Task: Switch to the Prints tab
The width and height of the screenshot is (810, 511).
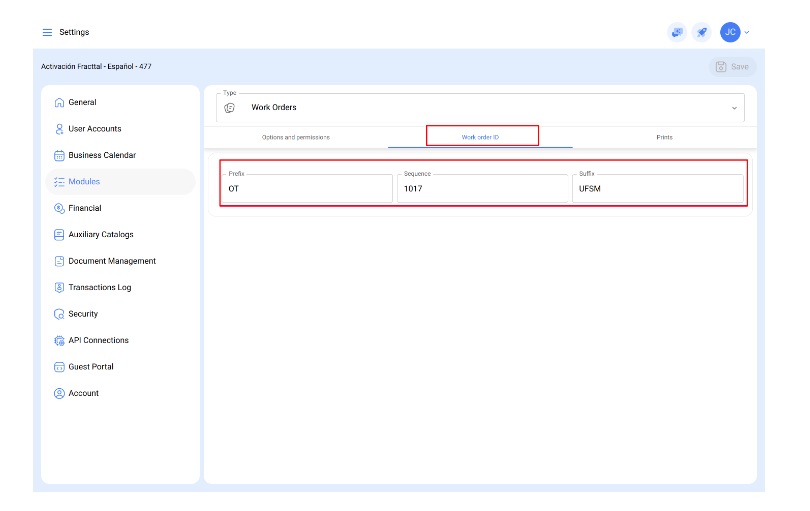Action: pyautogui.click(x=664, y=137)
